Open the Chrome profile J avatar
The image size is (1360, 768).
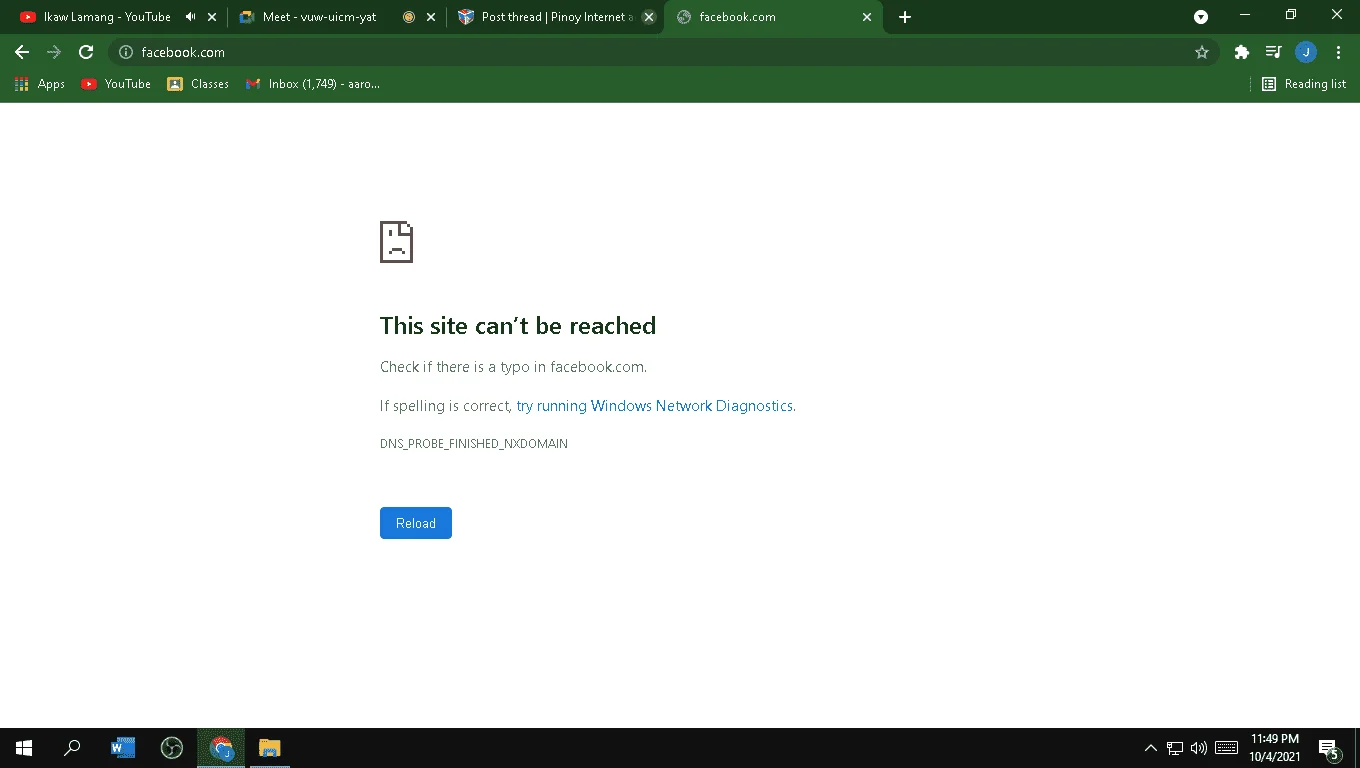pos(1305,52)
